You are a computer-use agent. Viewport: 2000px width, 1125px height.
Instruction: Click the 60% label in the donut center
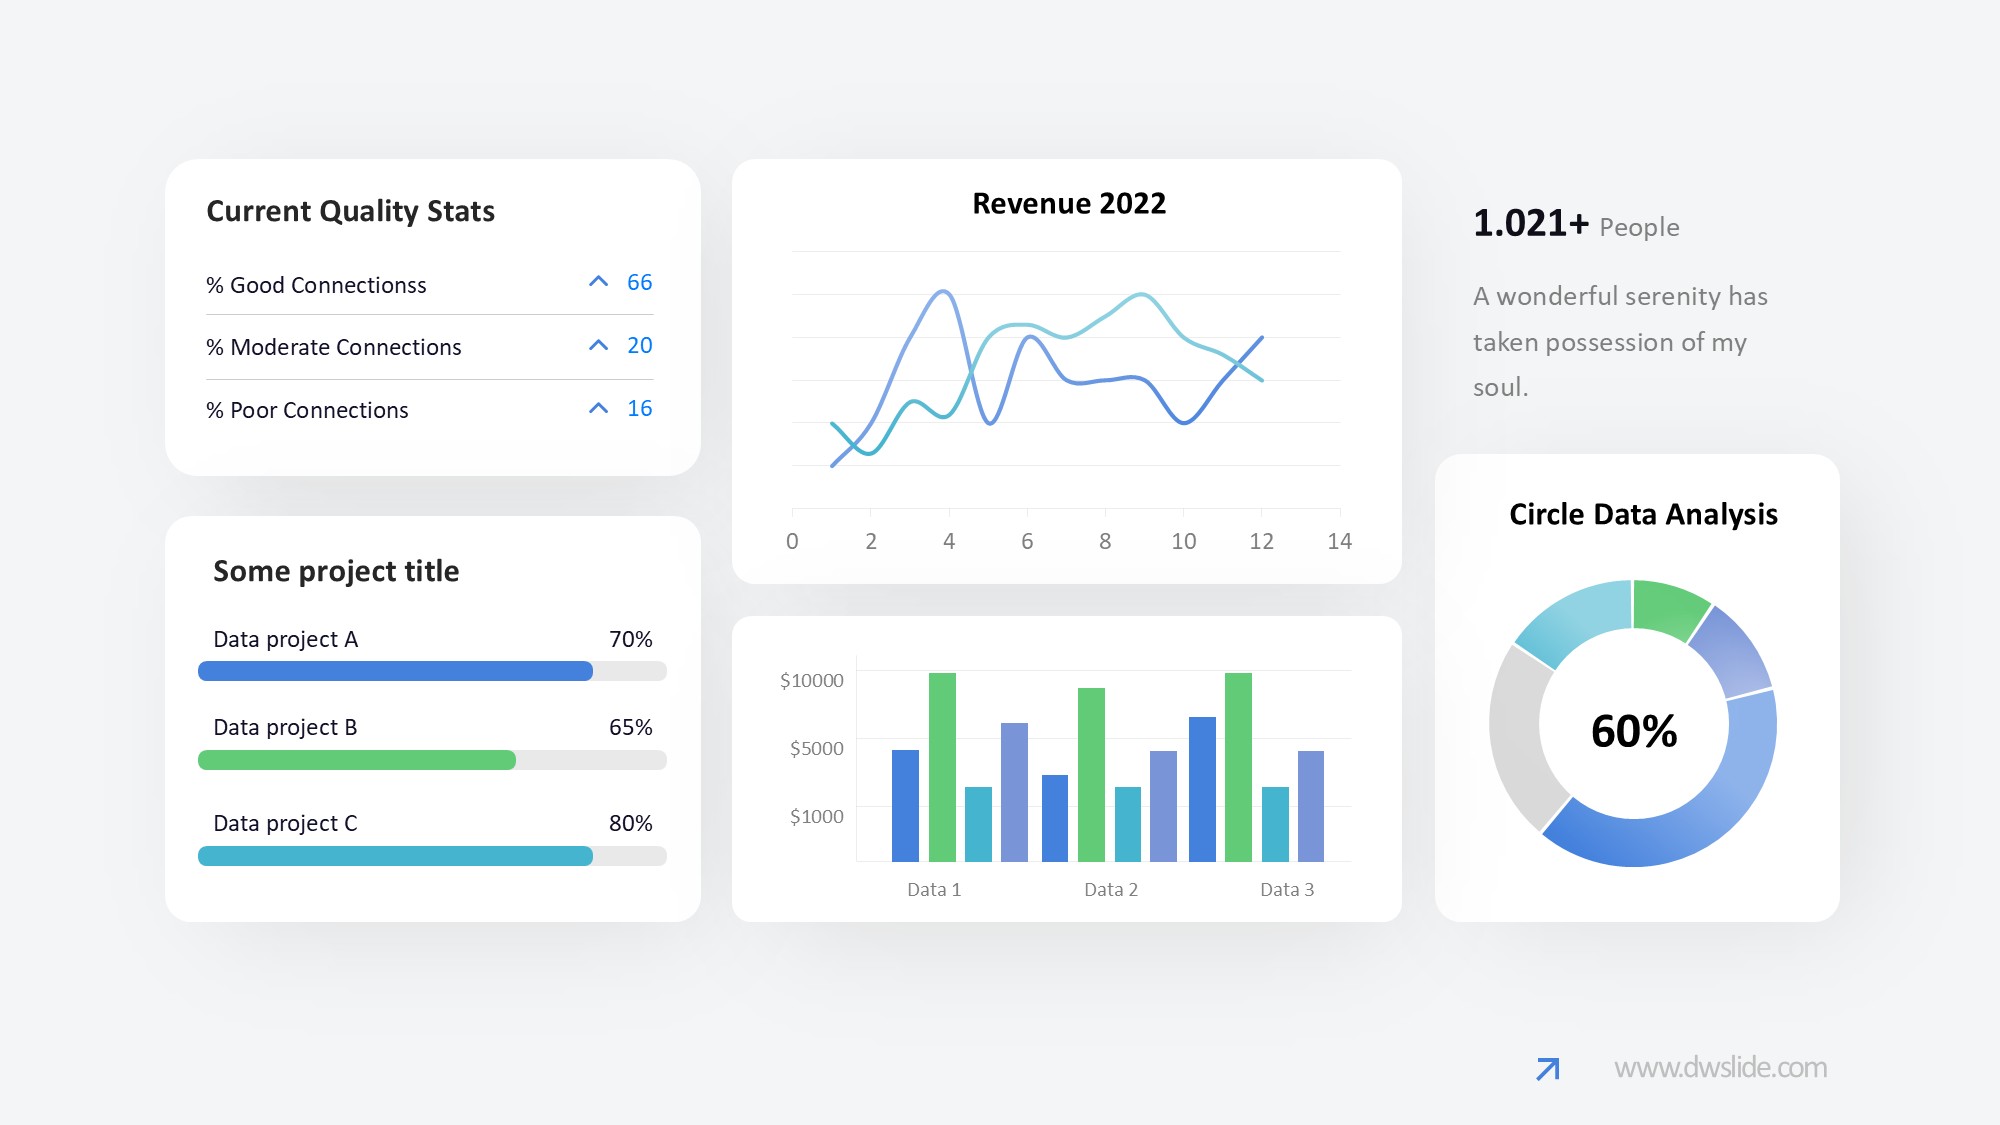(x=1633, y=731)
